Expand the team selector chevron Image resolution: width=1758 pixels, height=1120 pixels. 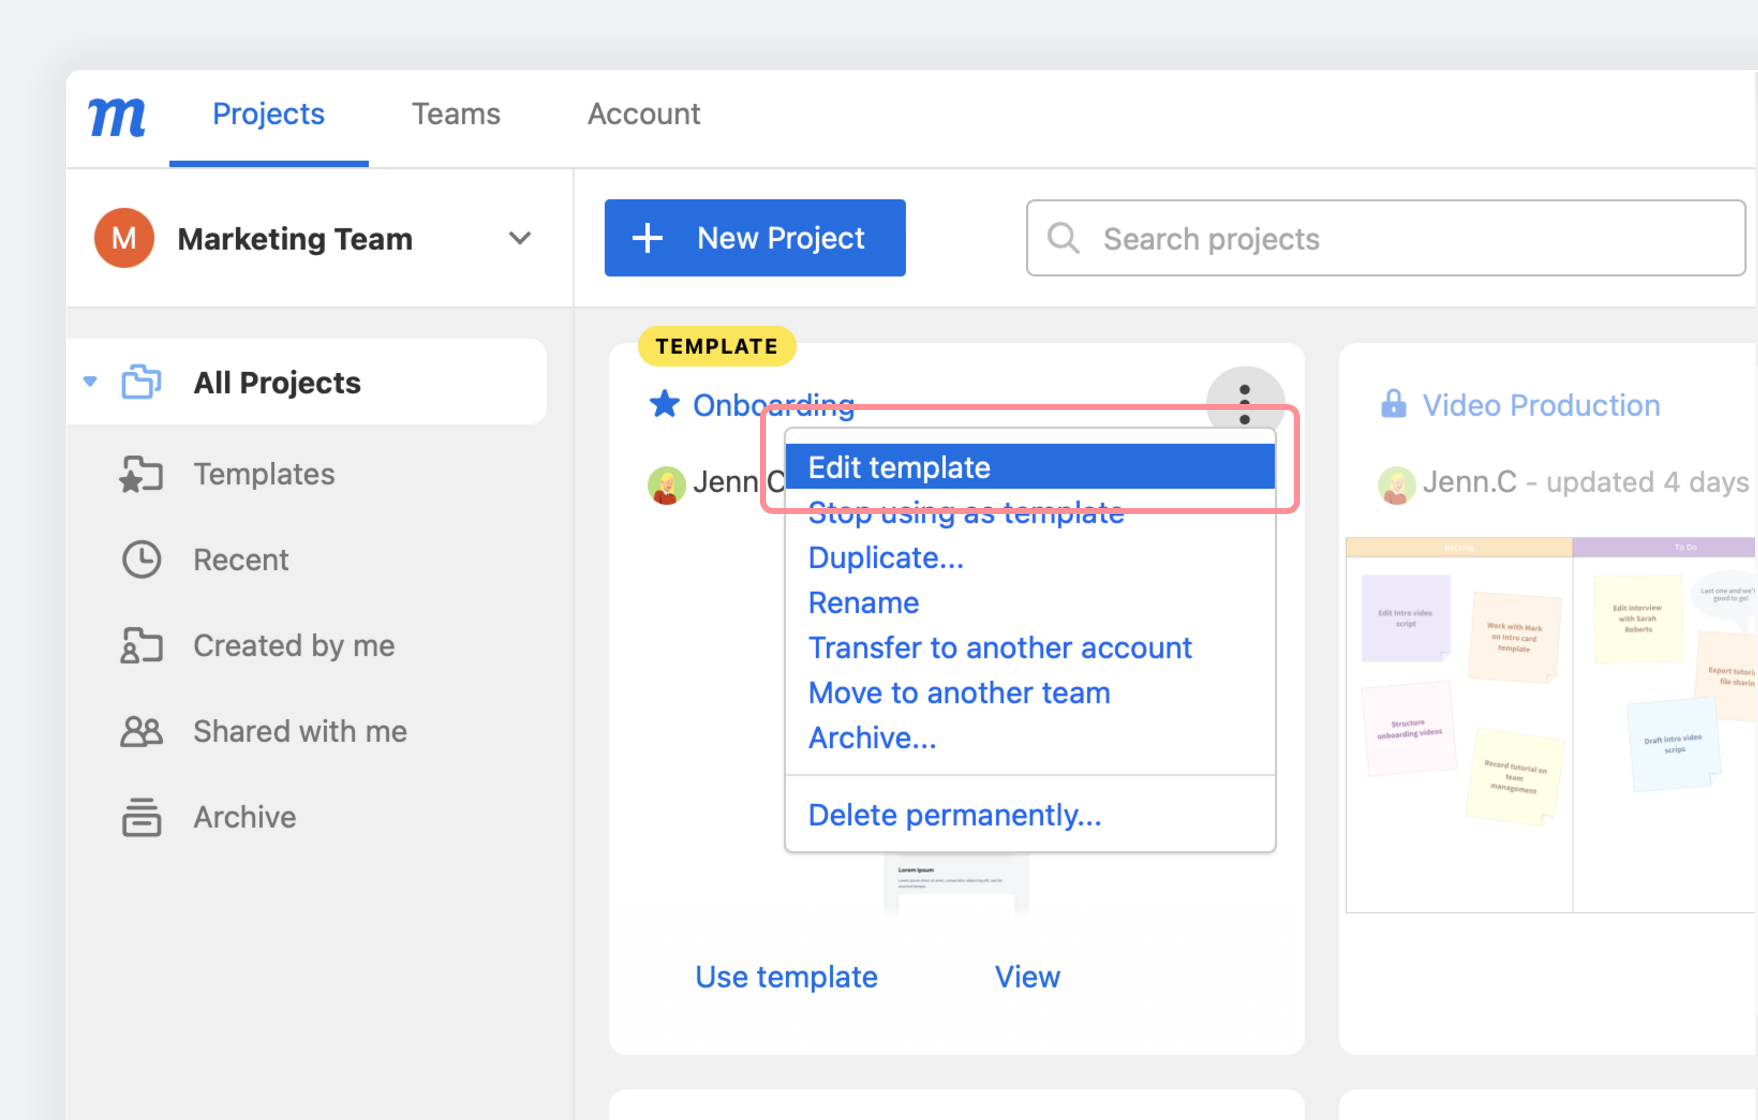(x=520, y=238)
